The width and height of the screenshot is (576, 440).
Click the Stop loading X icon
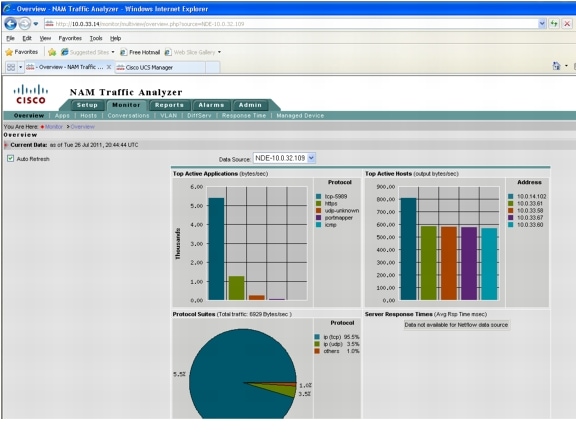(x=567, y=24)
